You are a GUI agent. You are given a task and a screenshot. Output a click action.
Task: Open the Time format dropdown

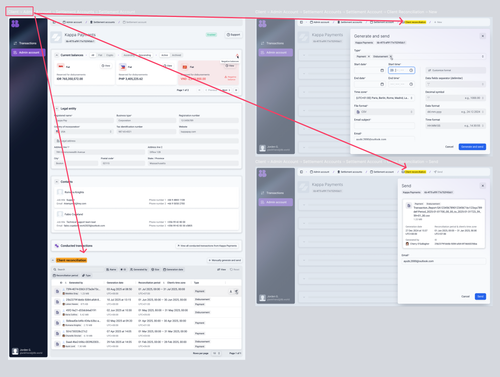click(x=456, y=126)
